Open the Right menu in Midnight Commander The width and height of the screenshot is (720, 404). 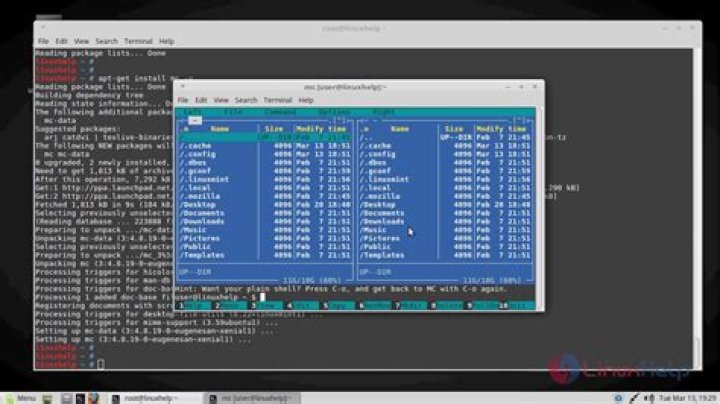tap(384, 112)
